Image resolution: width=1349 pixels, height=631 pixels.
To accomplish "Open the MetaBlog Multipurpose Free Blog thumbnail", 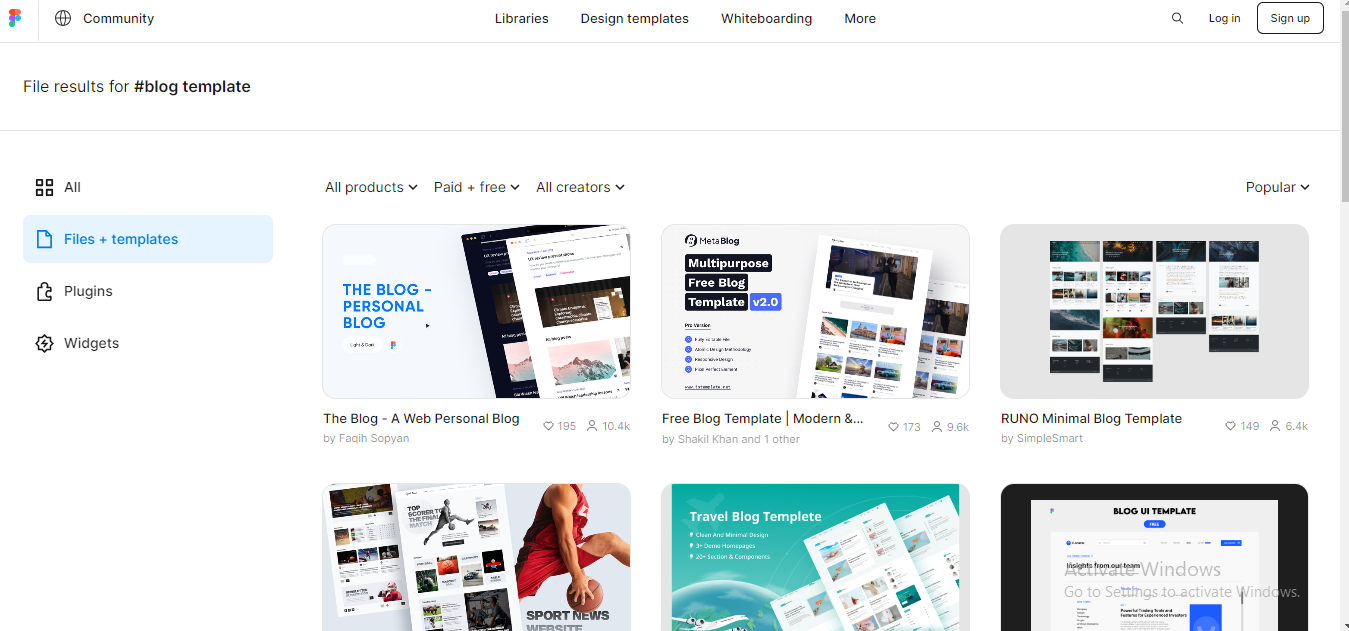I will 815,312.
